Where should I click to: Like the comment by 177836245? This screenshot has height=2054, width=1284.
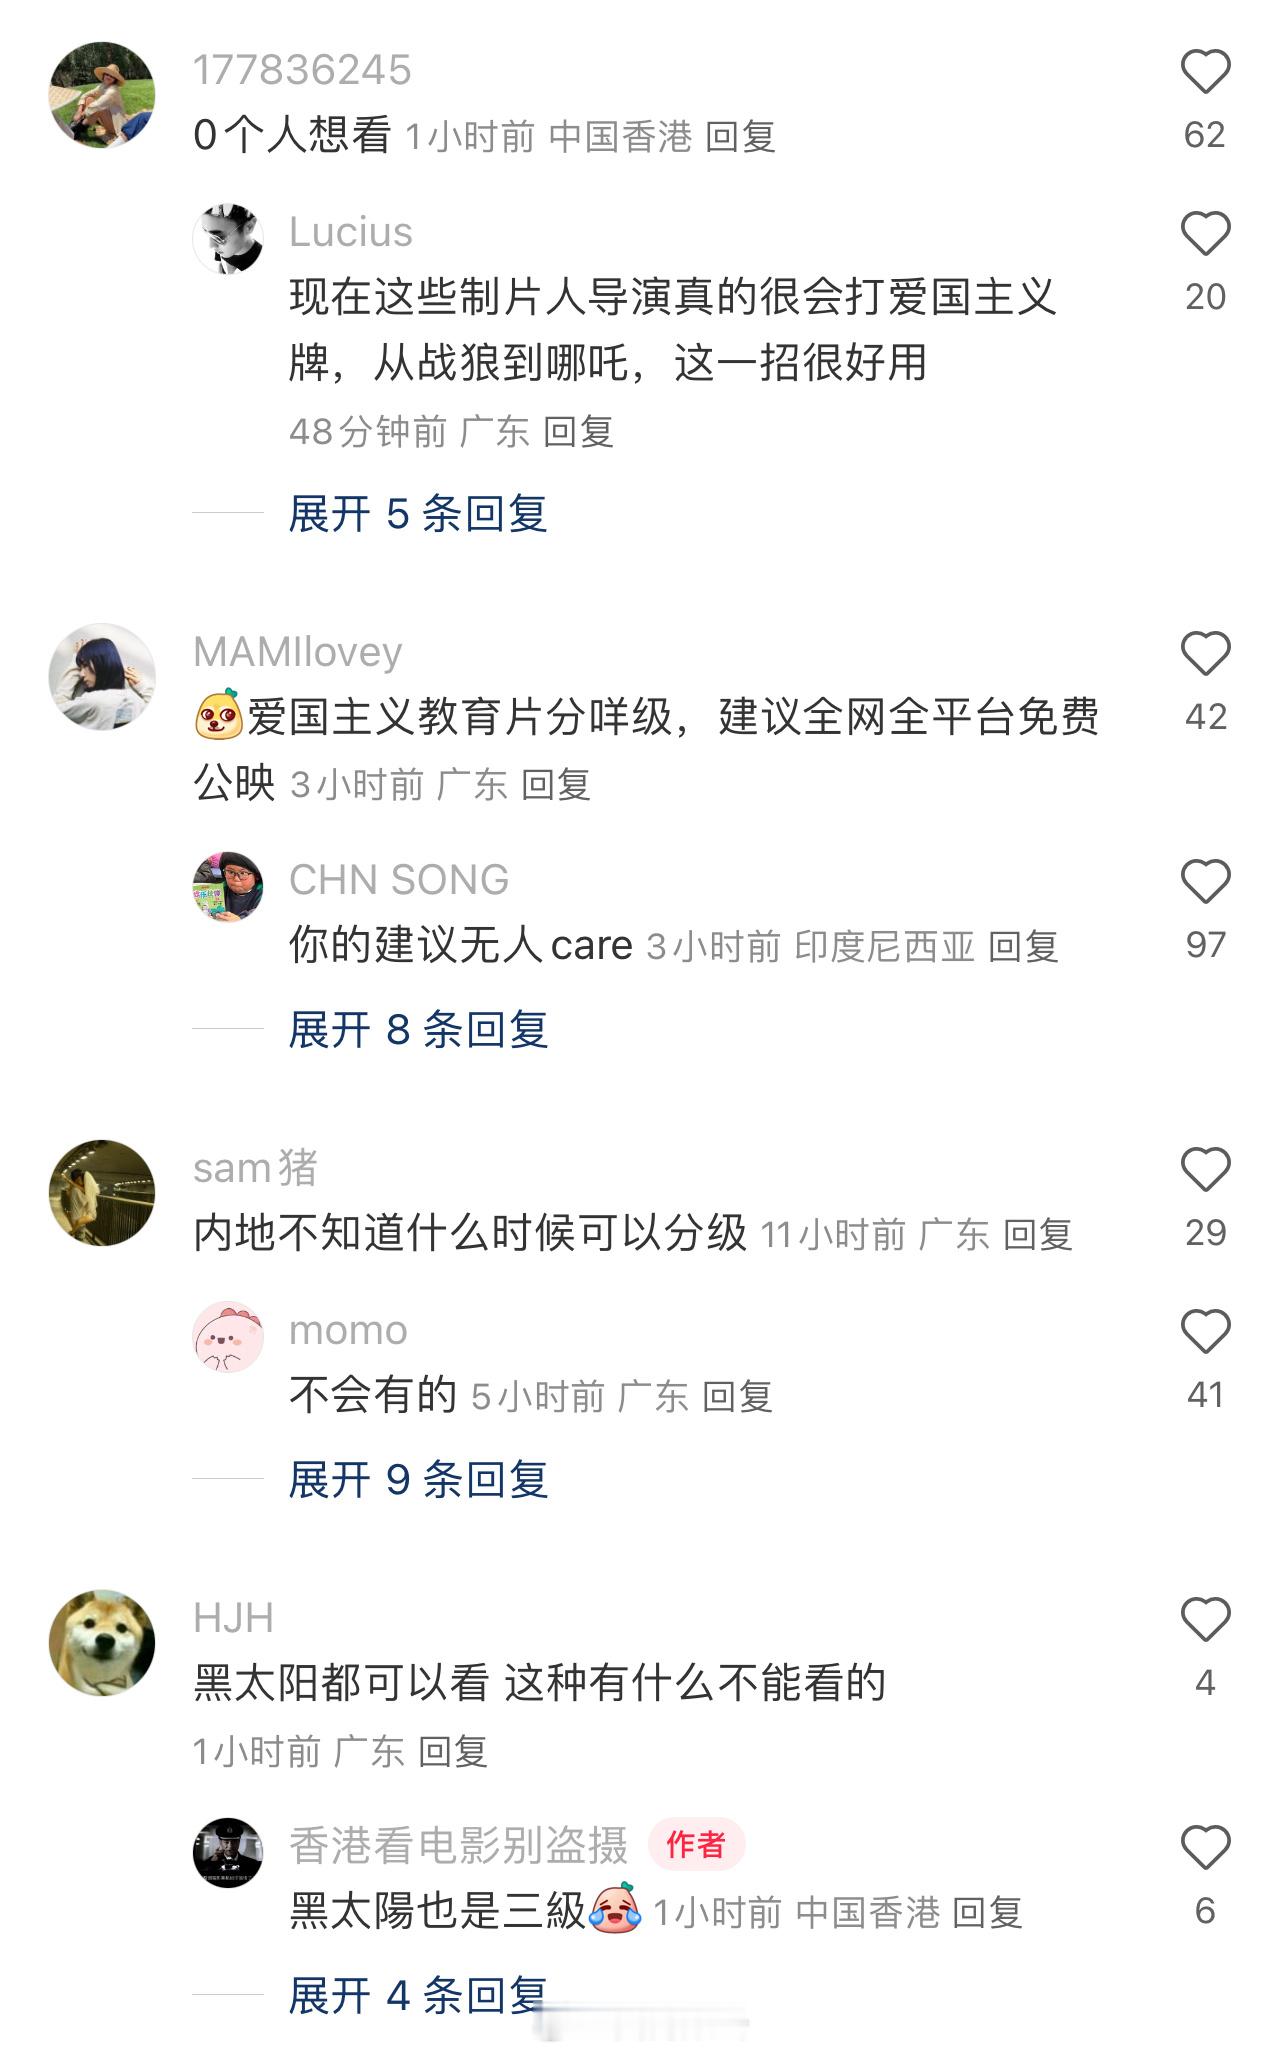coord(1205,72)
